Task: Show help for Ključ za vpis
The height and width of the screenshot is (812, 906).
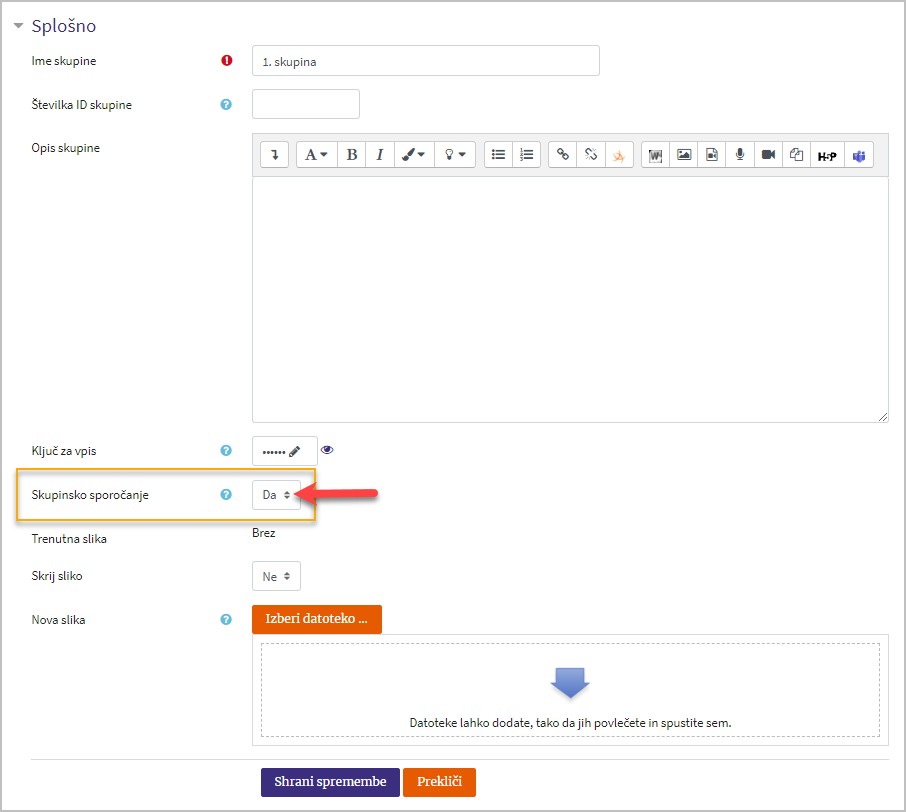Action: point(226,450)
